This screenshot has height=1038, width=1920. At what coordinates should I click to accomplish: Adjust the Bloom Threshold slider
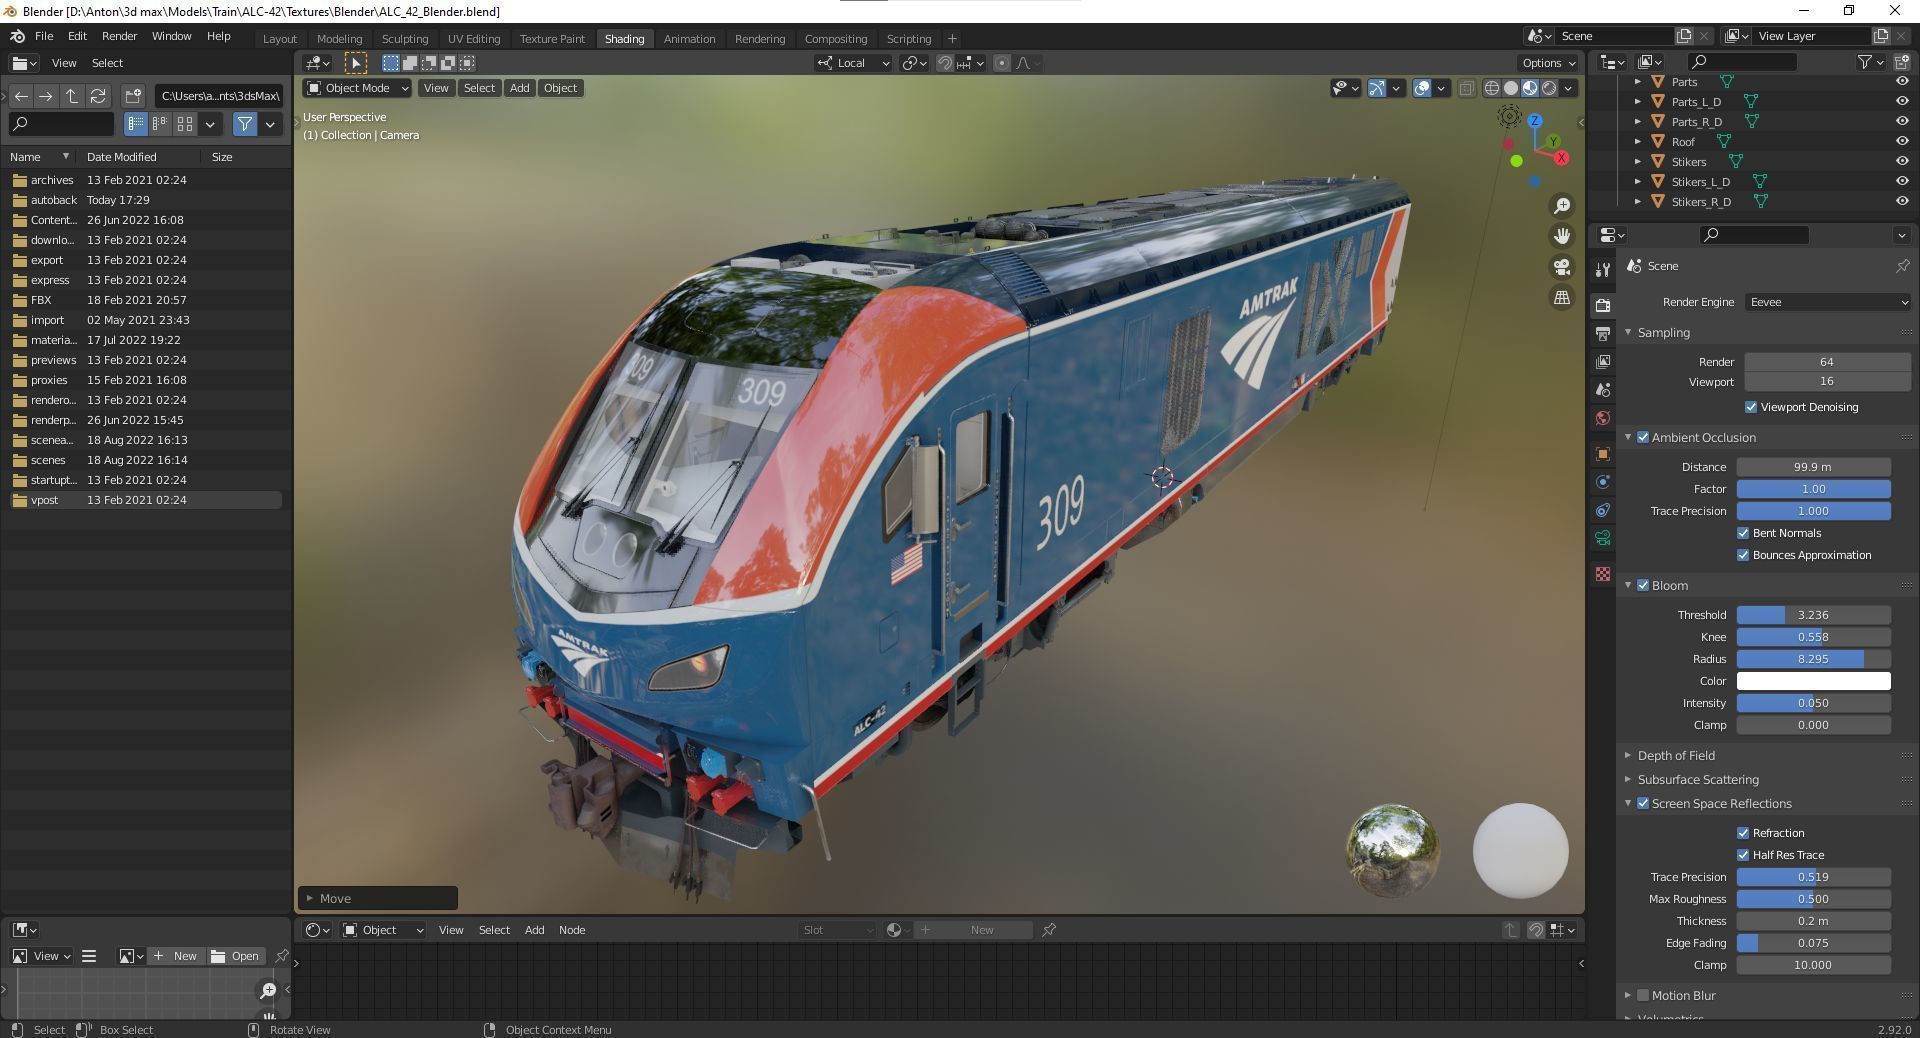1813,615
